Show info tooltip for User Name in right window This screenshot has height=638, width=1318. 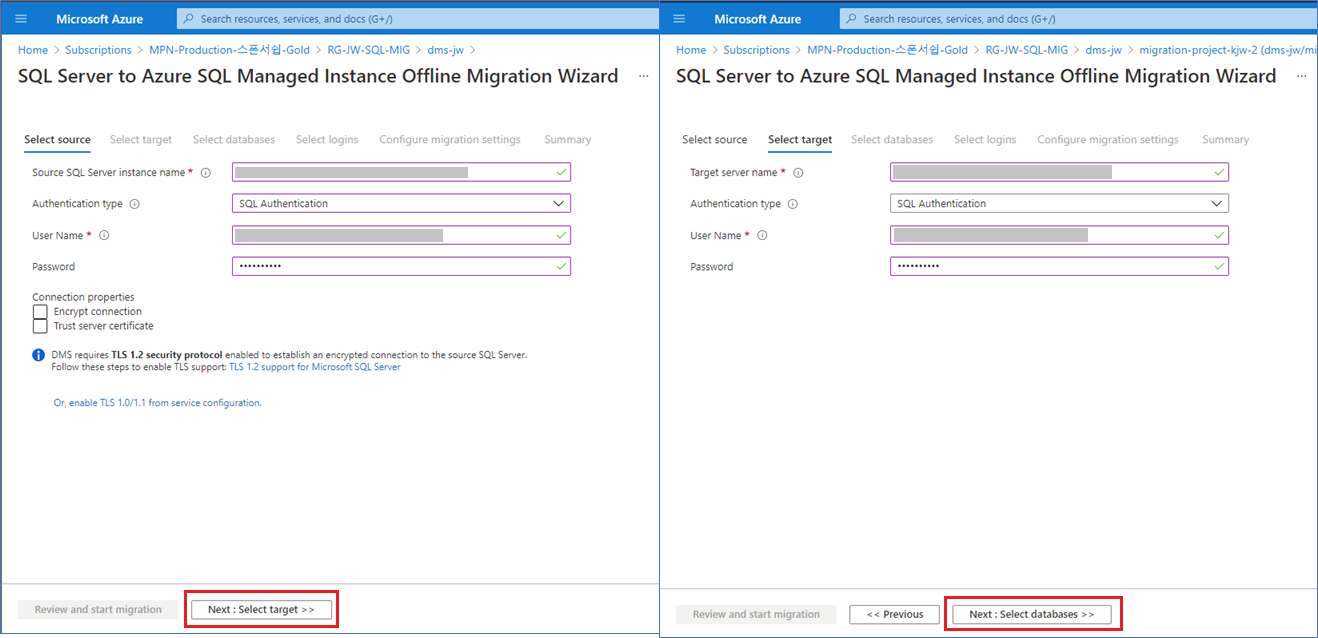[762, 236]
